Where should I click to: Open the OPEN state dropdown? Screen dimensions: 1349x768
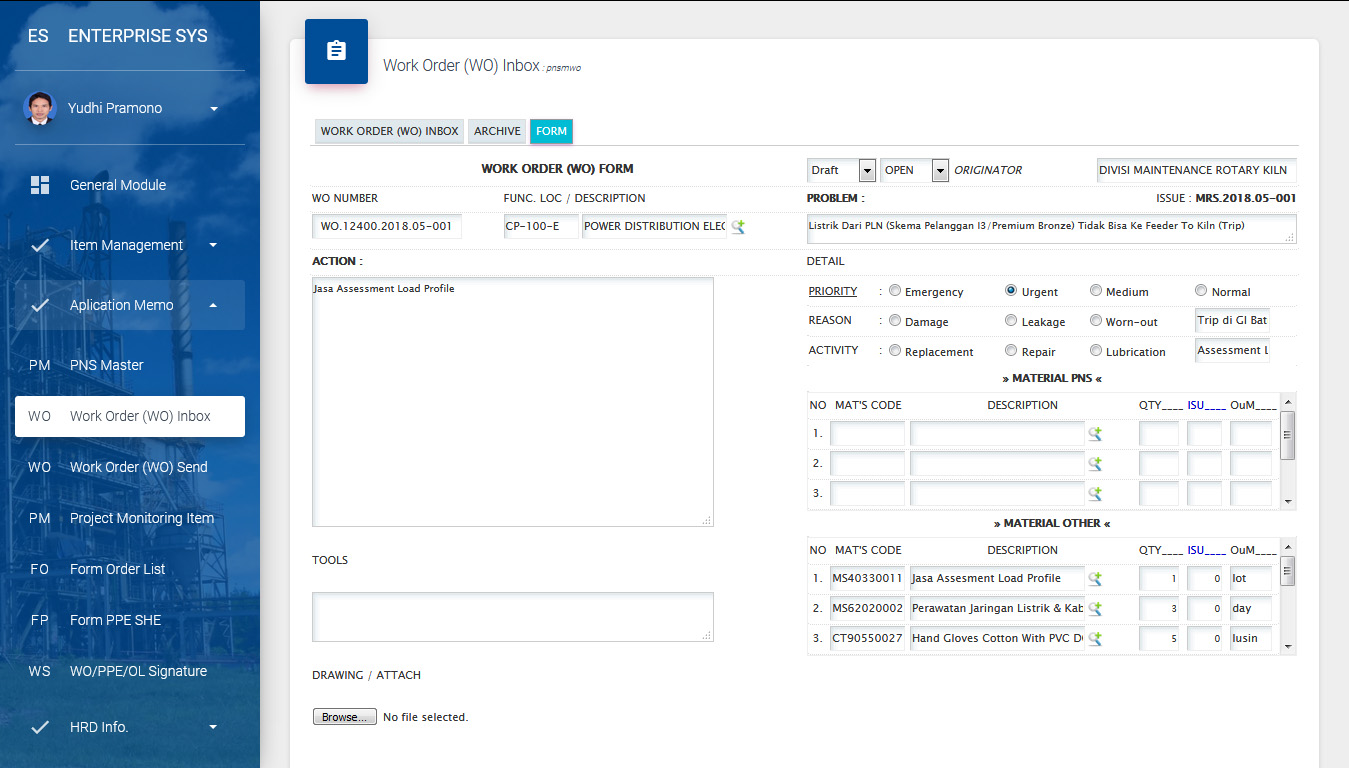click(x=914, y=170)
